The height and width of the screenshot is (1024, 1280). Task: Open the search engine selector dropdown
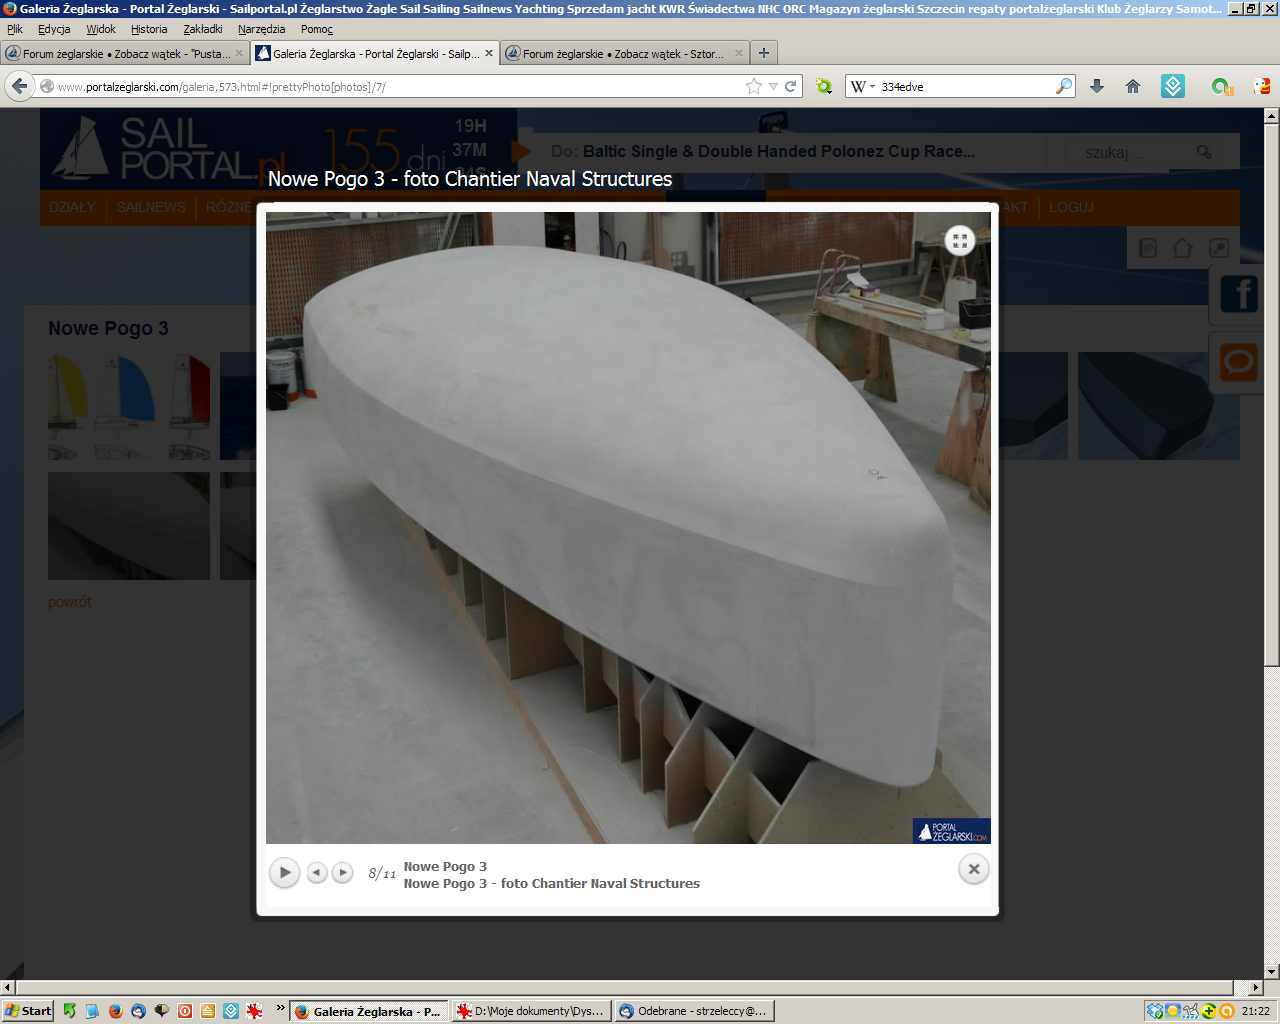pos(863,87)
